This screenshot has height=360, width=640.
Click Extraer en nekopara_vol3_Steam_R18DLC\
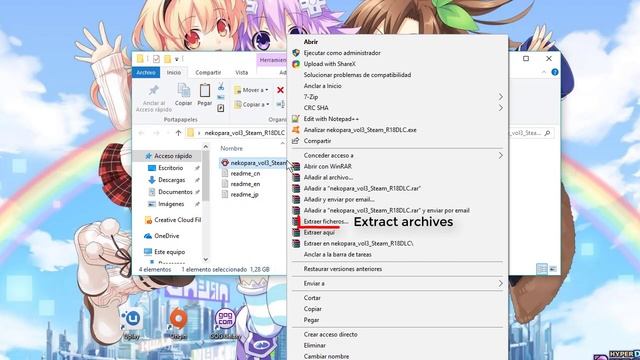pyautogui.click(x=358, y=244)
